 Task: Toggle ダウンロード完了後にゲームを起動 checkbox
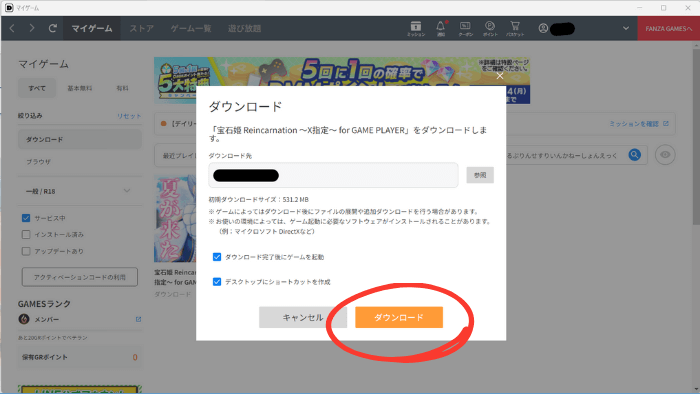(x=217, y=257)
